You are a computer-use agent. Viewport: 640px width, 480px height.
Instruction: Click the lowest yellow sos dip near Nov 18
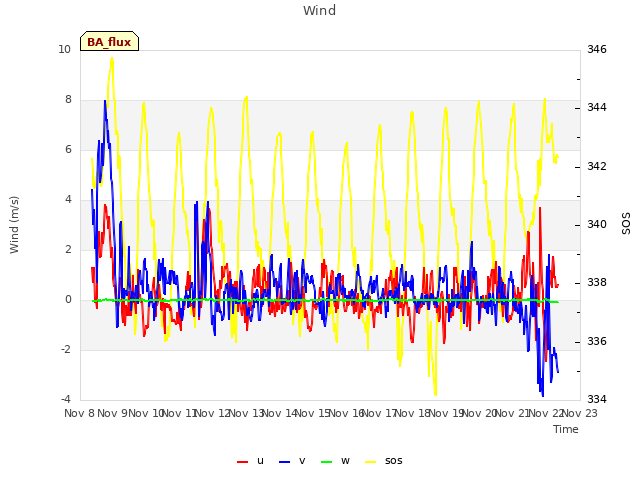click(x=436, y=394)
